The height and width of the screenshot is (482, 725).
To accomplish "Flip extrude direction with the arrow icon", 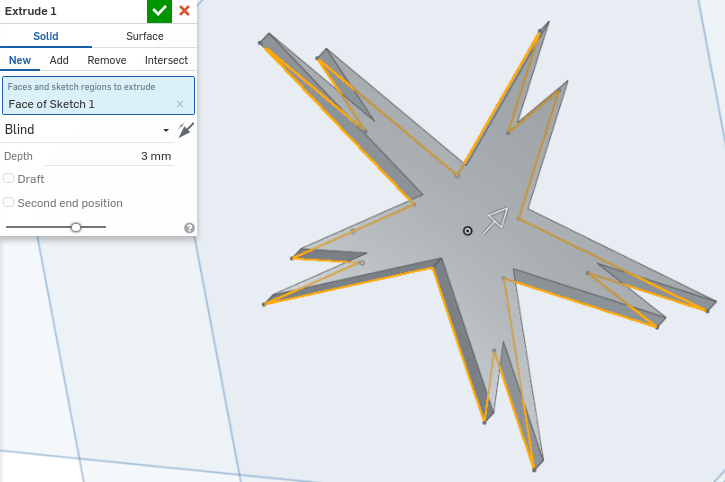I will pyautogui.click(x=186, y=130).
